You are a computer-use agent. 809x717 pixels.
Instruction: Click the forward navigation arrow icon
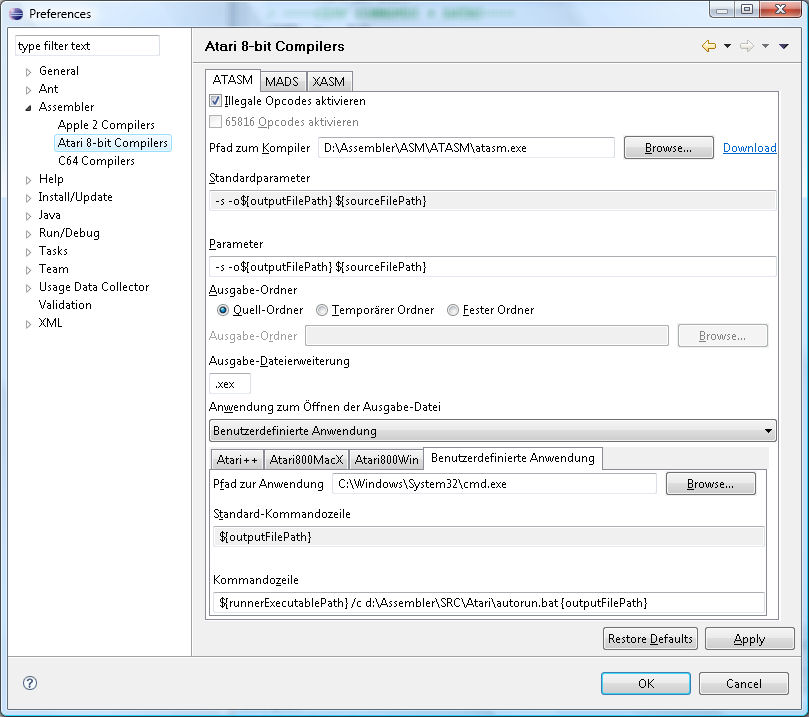tap(747, 46)
